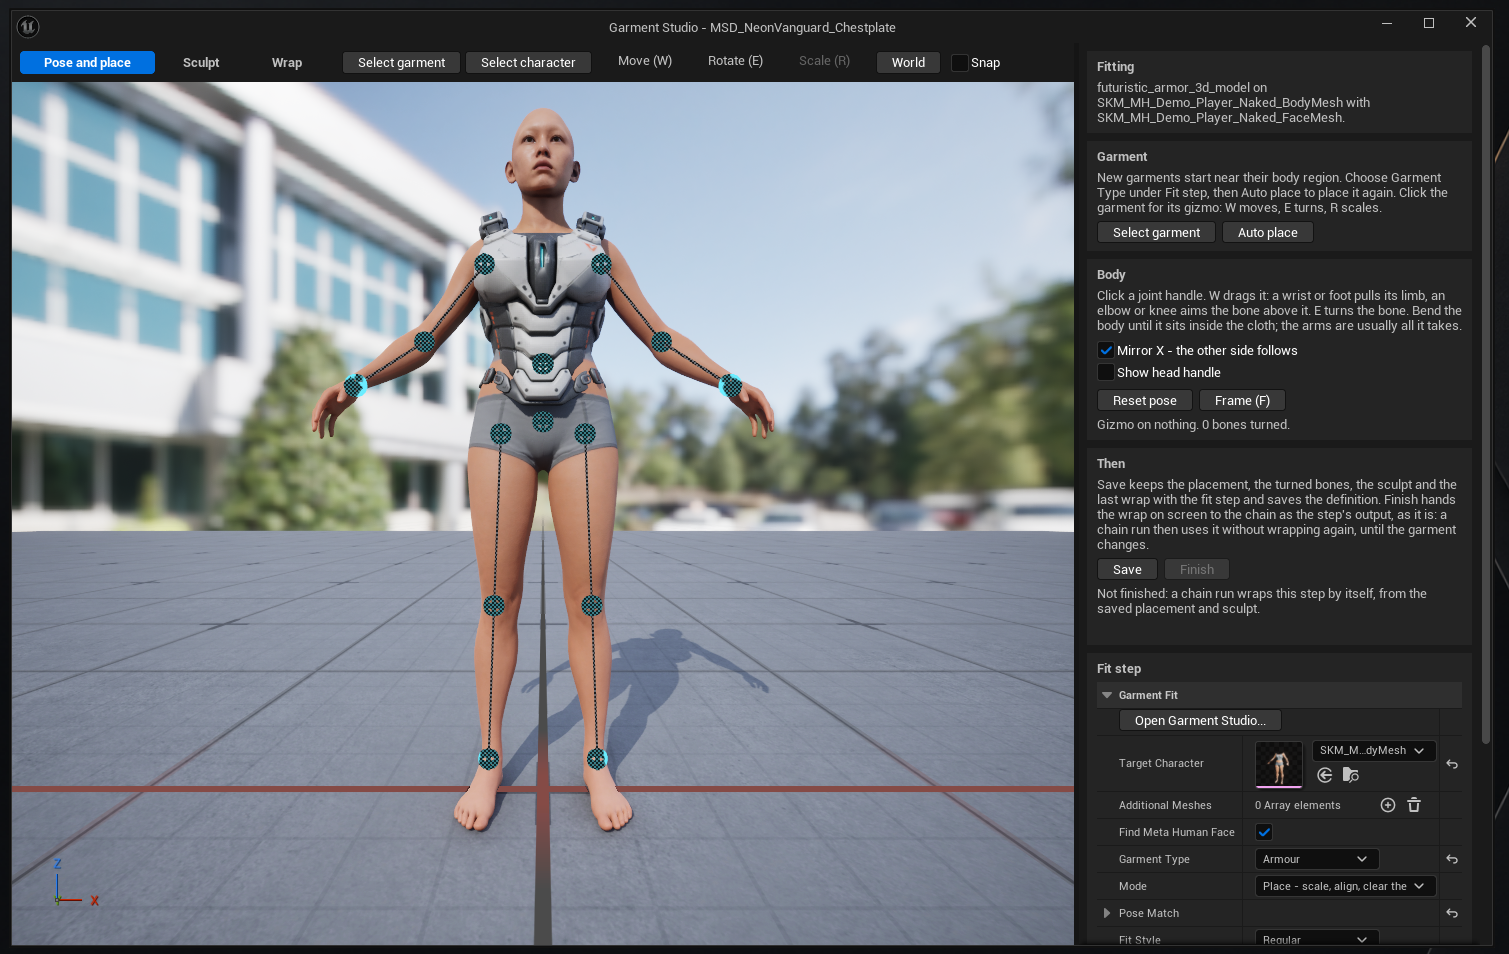Viewport: 1509px width, 954px height.
Task: Toggle World coordinate space button
Action: tap(908, 62)
